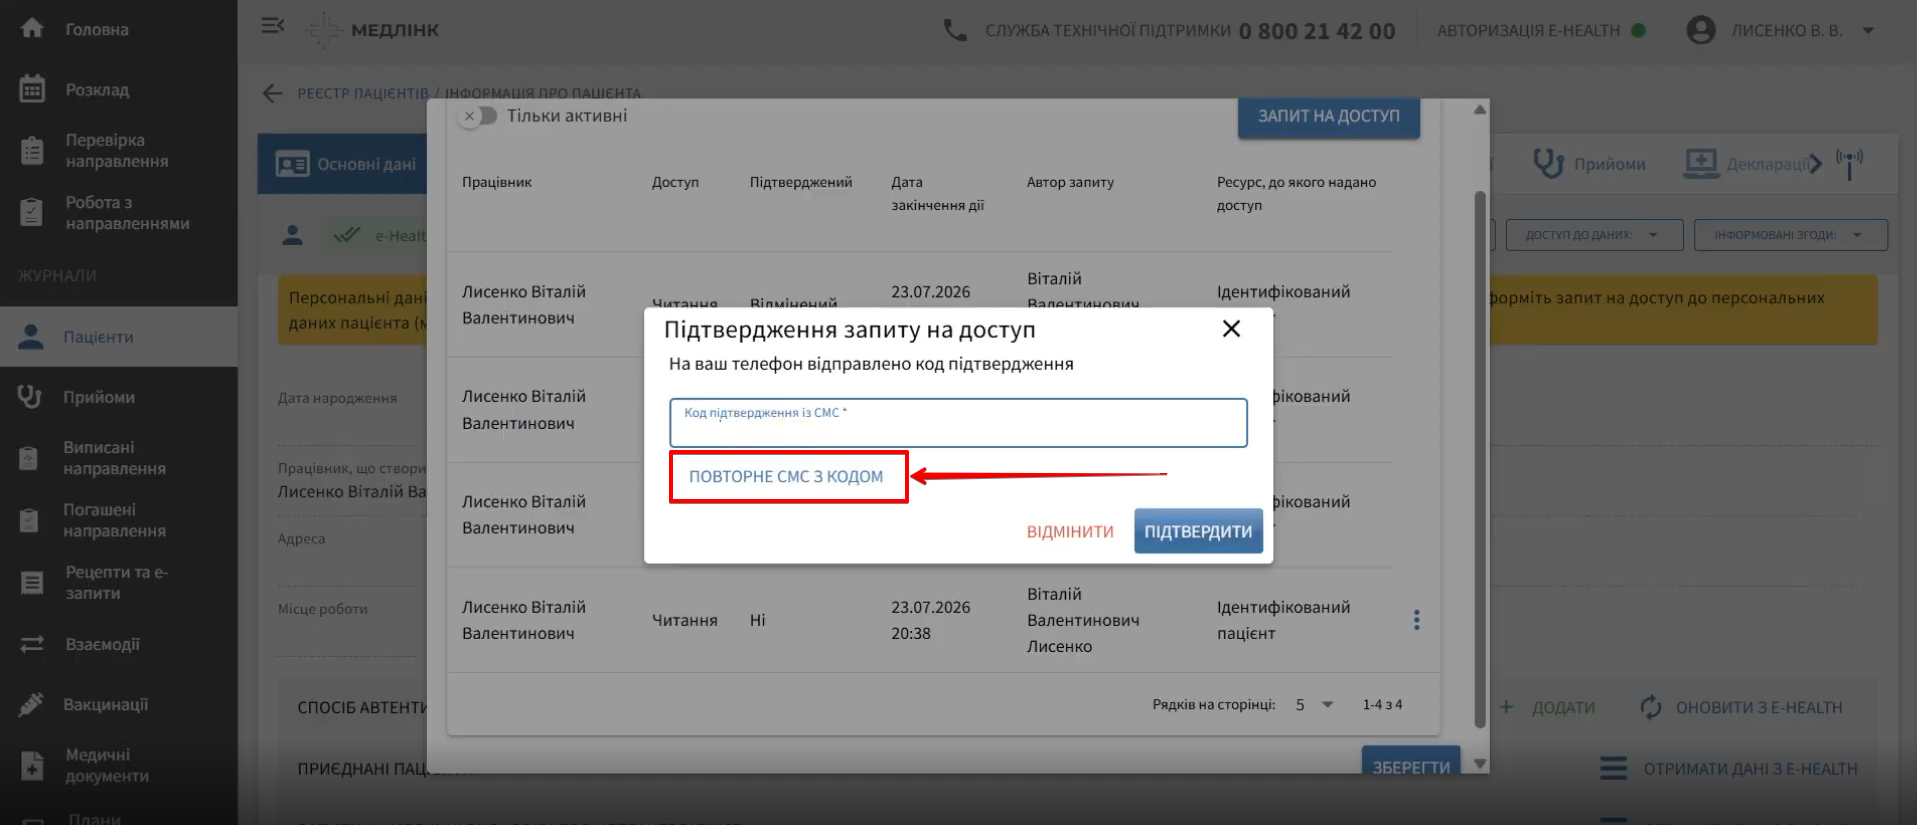1917x825 pixels.
Task: Click Перевірка направлення clipboard icon
Action: [32, 151]
